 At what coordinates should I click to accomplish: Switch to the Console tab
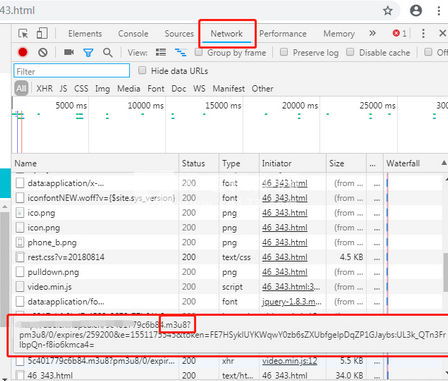click(x=133, y=34)
